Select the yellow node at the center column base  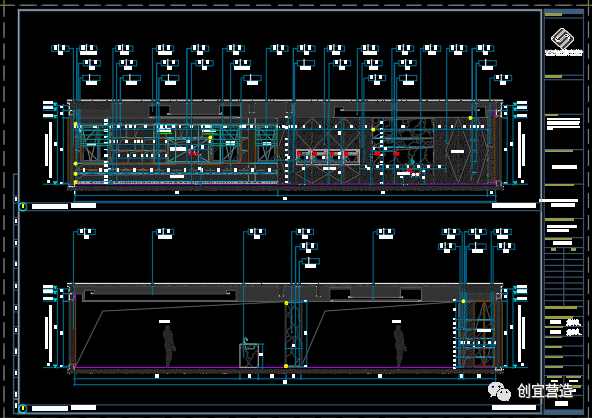coord(286,366)
